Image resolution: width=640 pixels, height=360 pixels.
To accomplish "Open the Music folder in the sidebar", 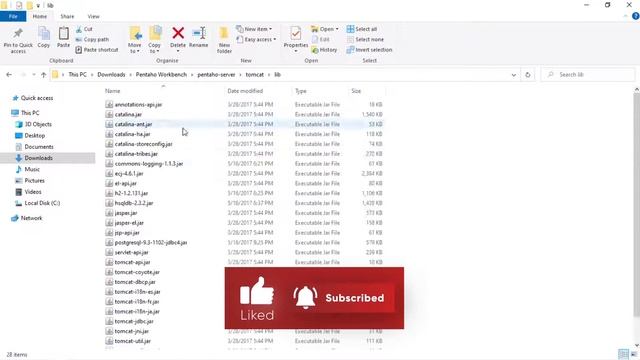I will 27,169.
